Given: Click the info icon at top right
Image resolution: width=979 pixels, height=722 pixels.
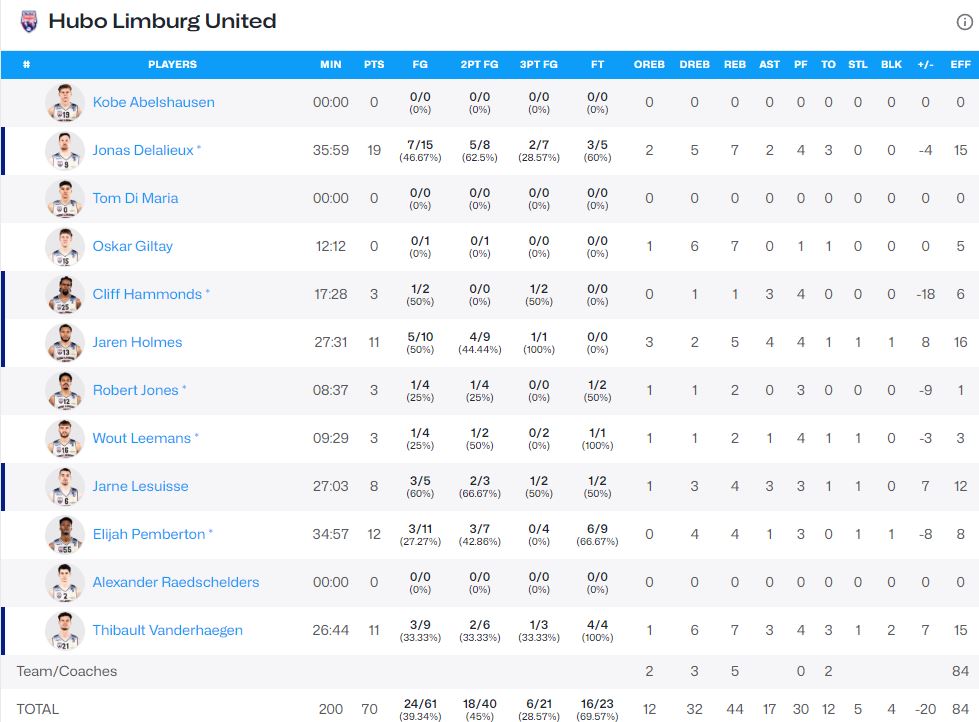Looking at the screenshot, I should click(x=964, y=22).
